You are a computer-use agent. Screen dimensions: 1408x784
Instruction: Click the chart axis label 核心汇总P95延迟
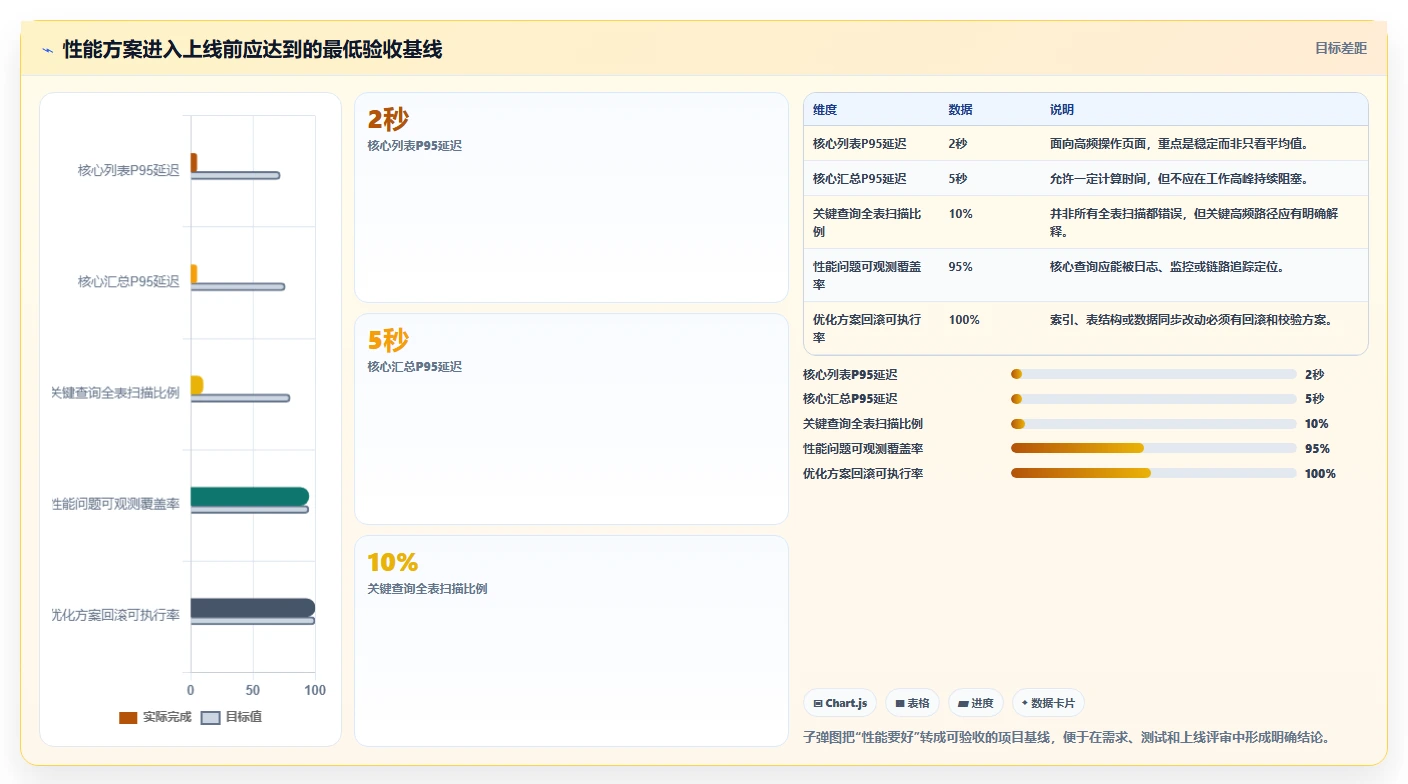129,281
